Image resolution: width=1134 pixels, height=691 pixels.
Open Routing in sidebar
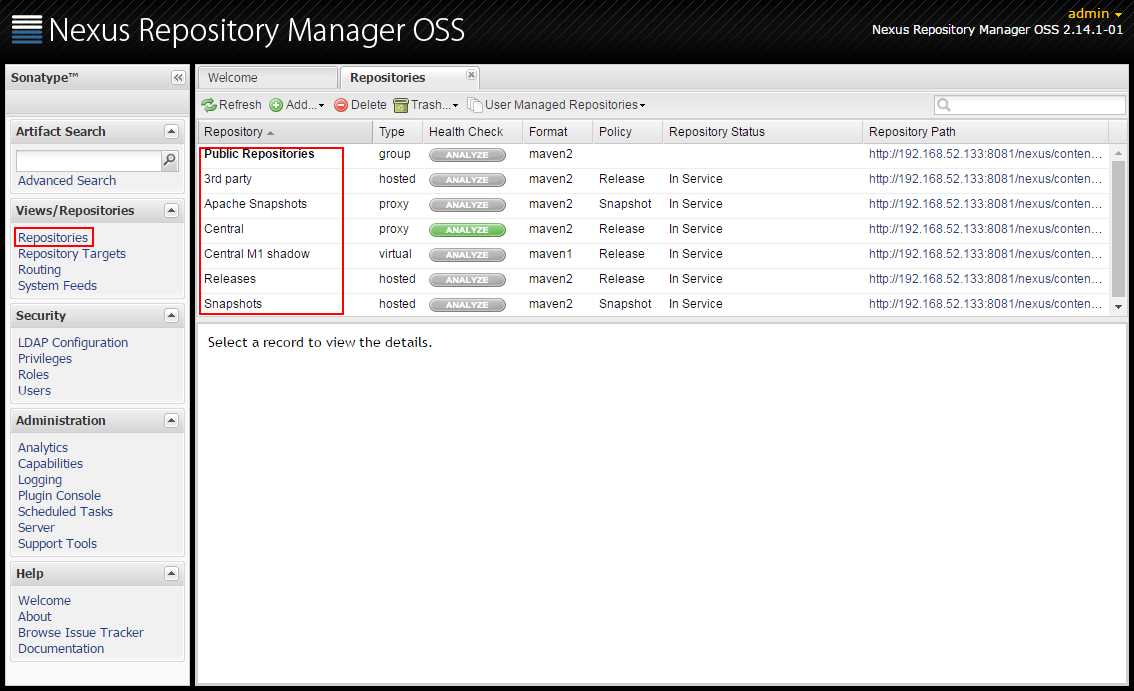tap(39, 270)
